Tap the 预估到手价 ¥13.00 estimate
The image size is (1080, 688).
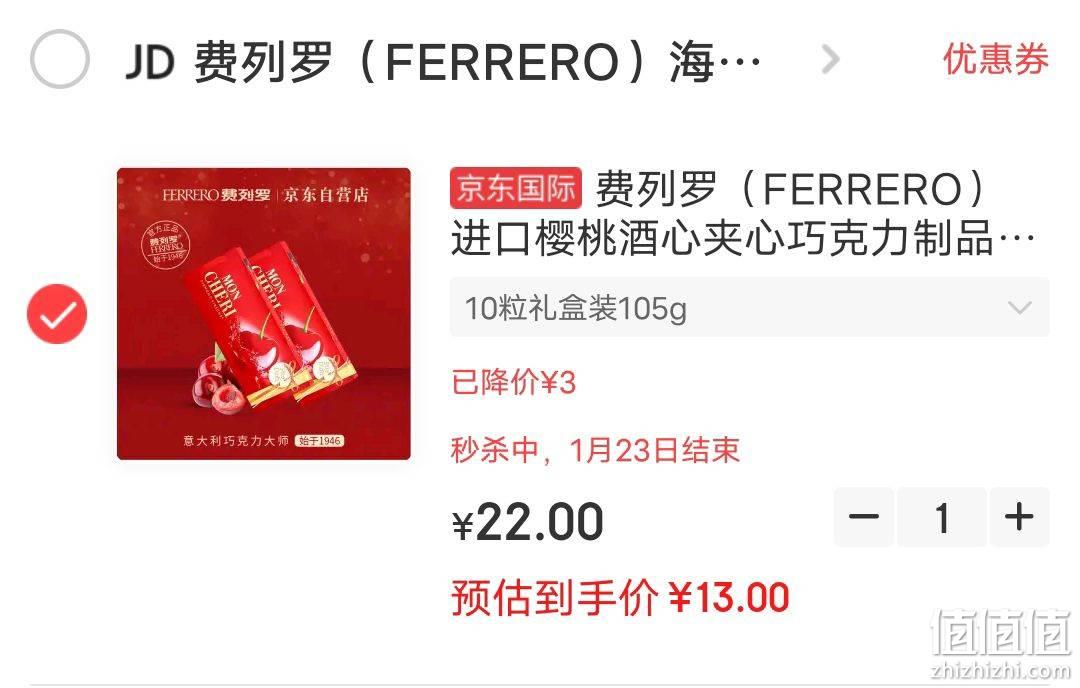620,598
